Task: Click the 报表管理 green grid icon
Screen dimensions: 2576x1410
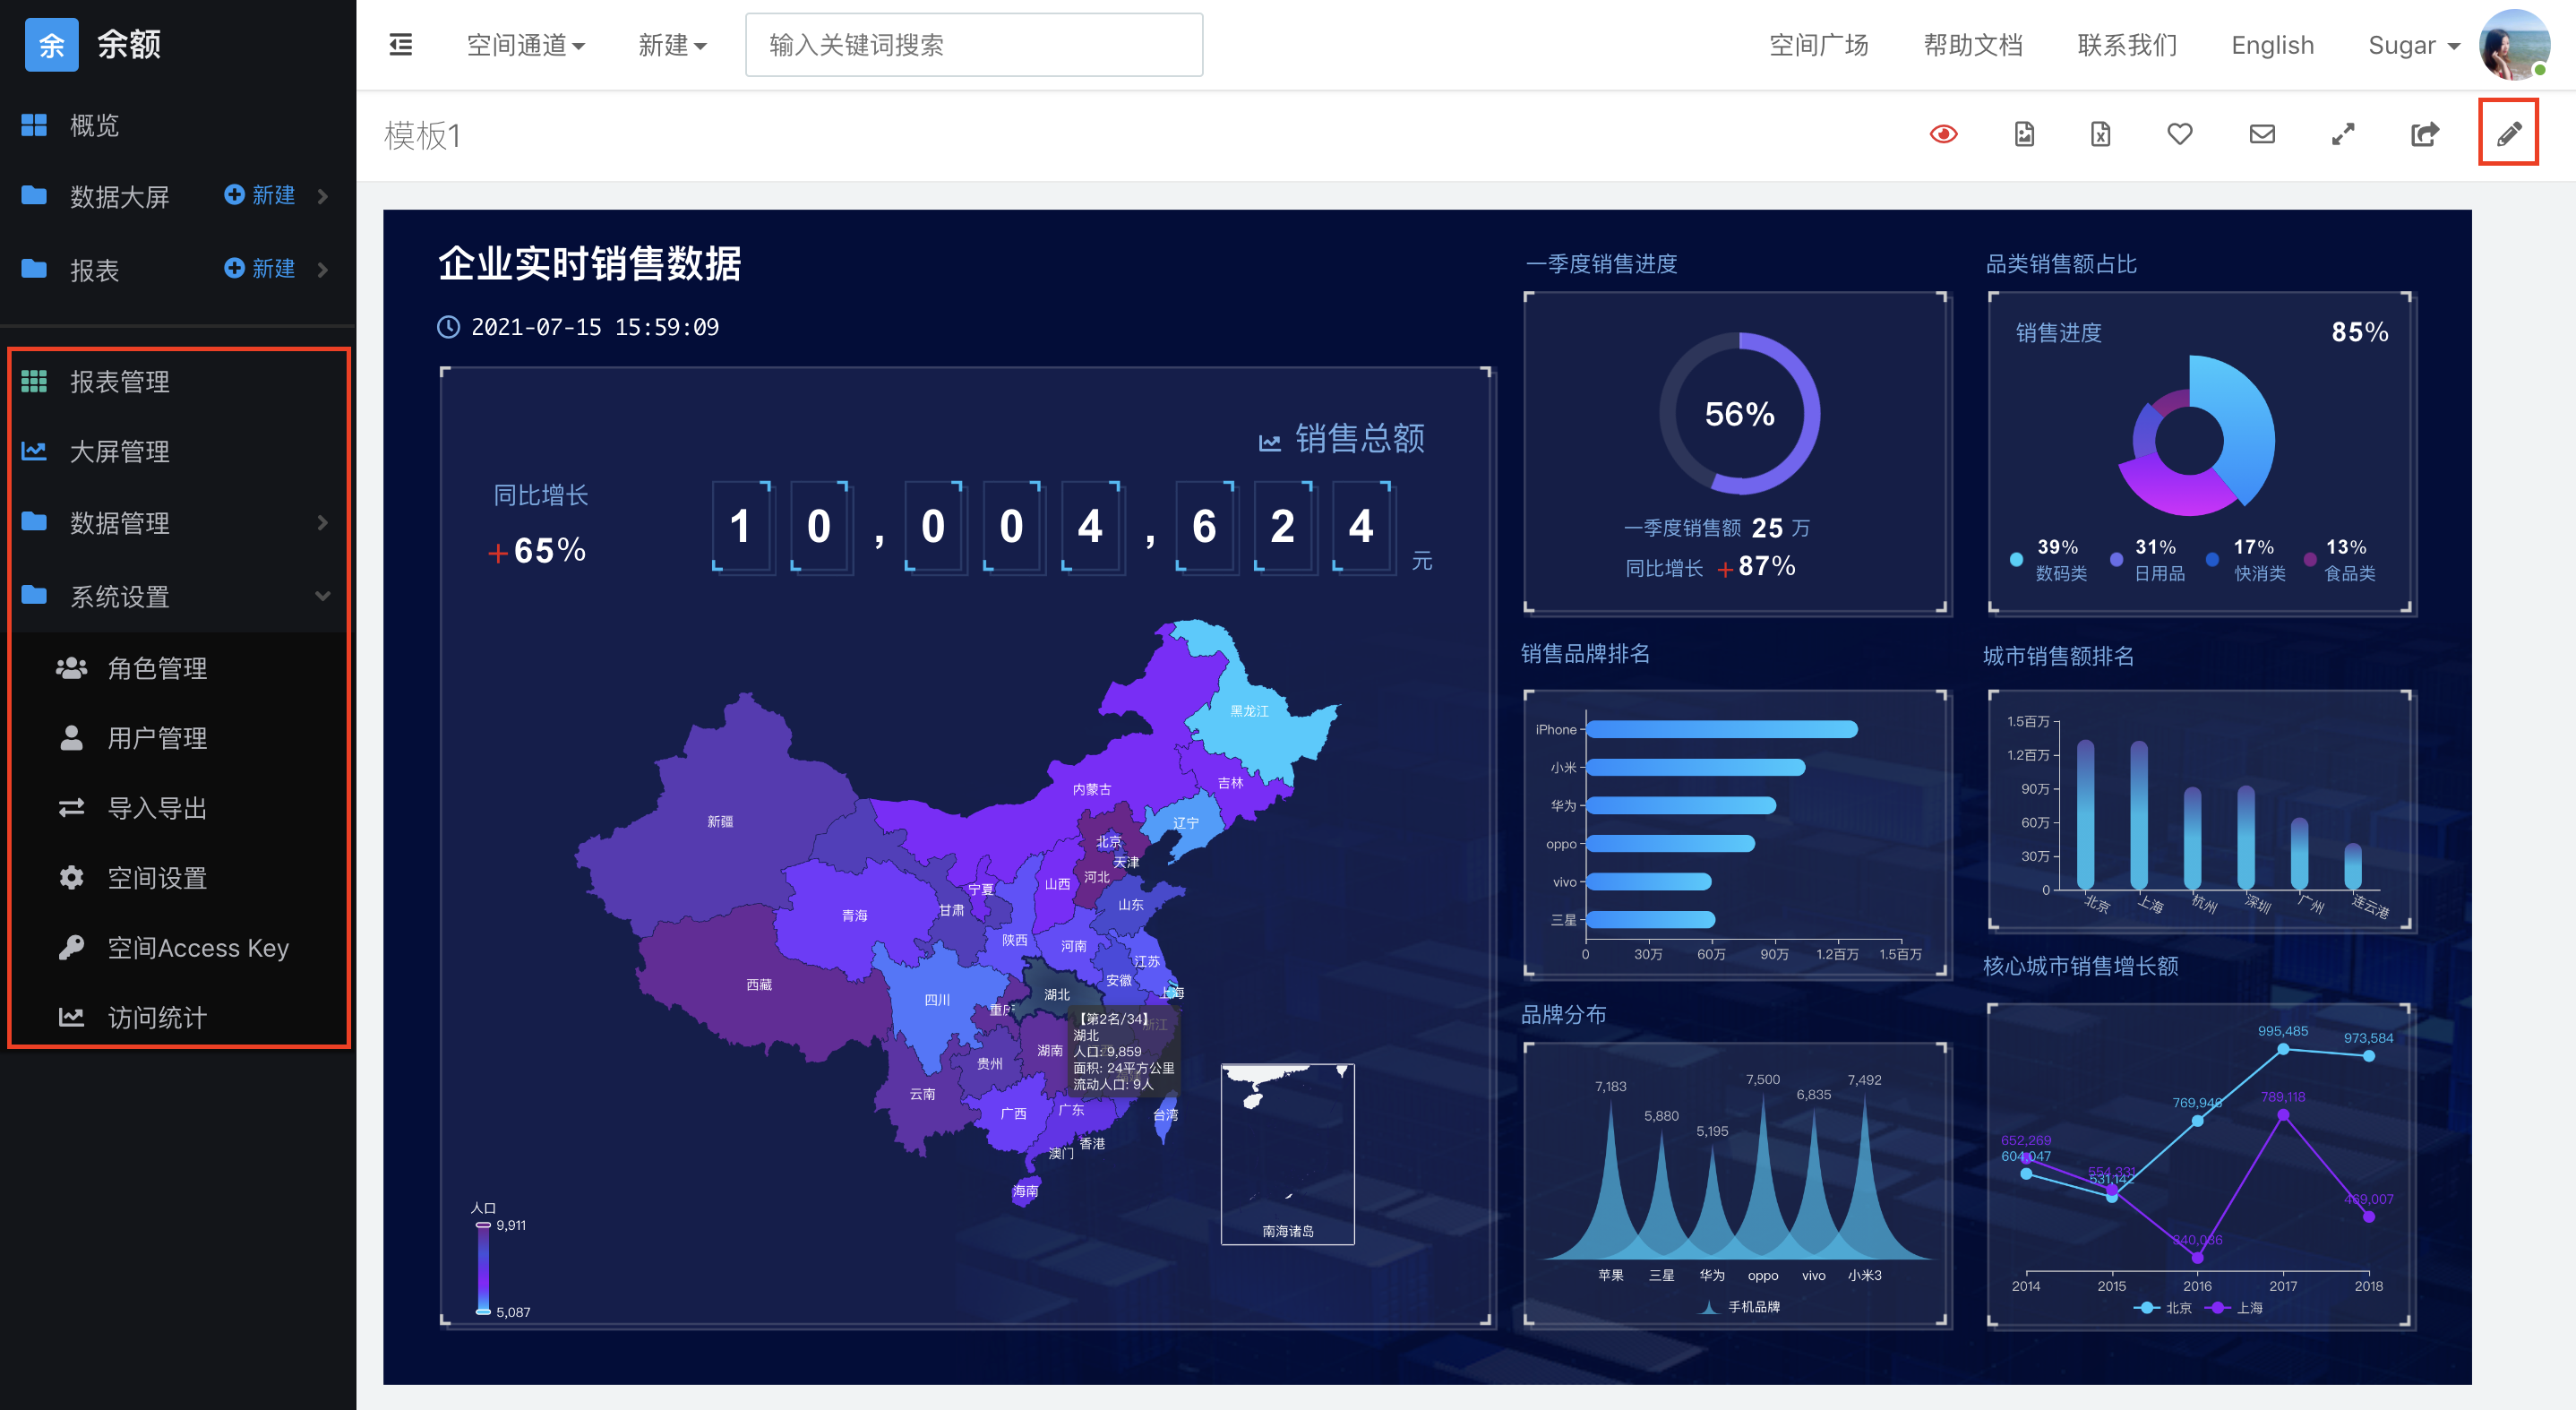Action: [34, 381]
